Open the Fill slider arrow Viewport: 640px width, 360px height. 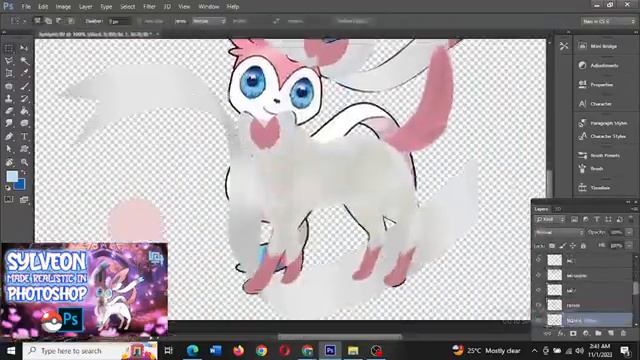[629, 246]
